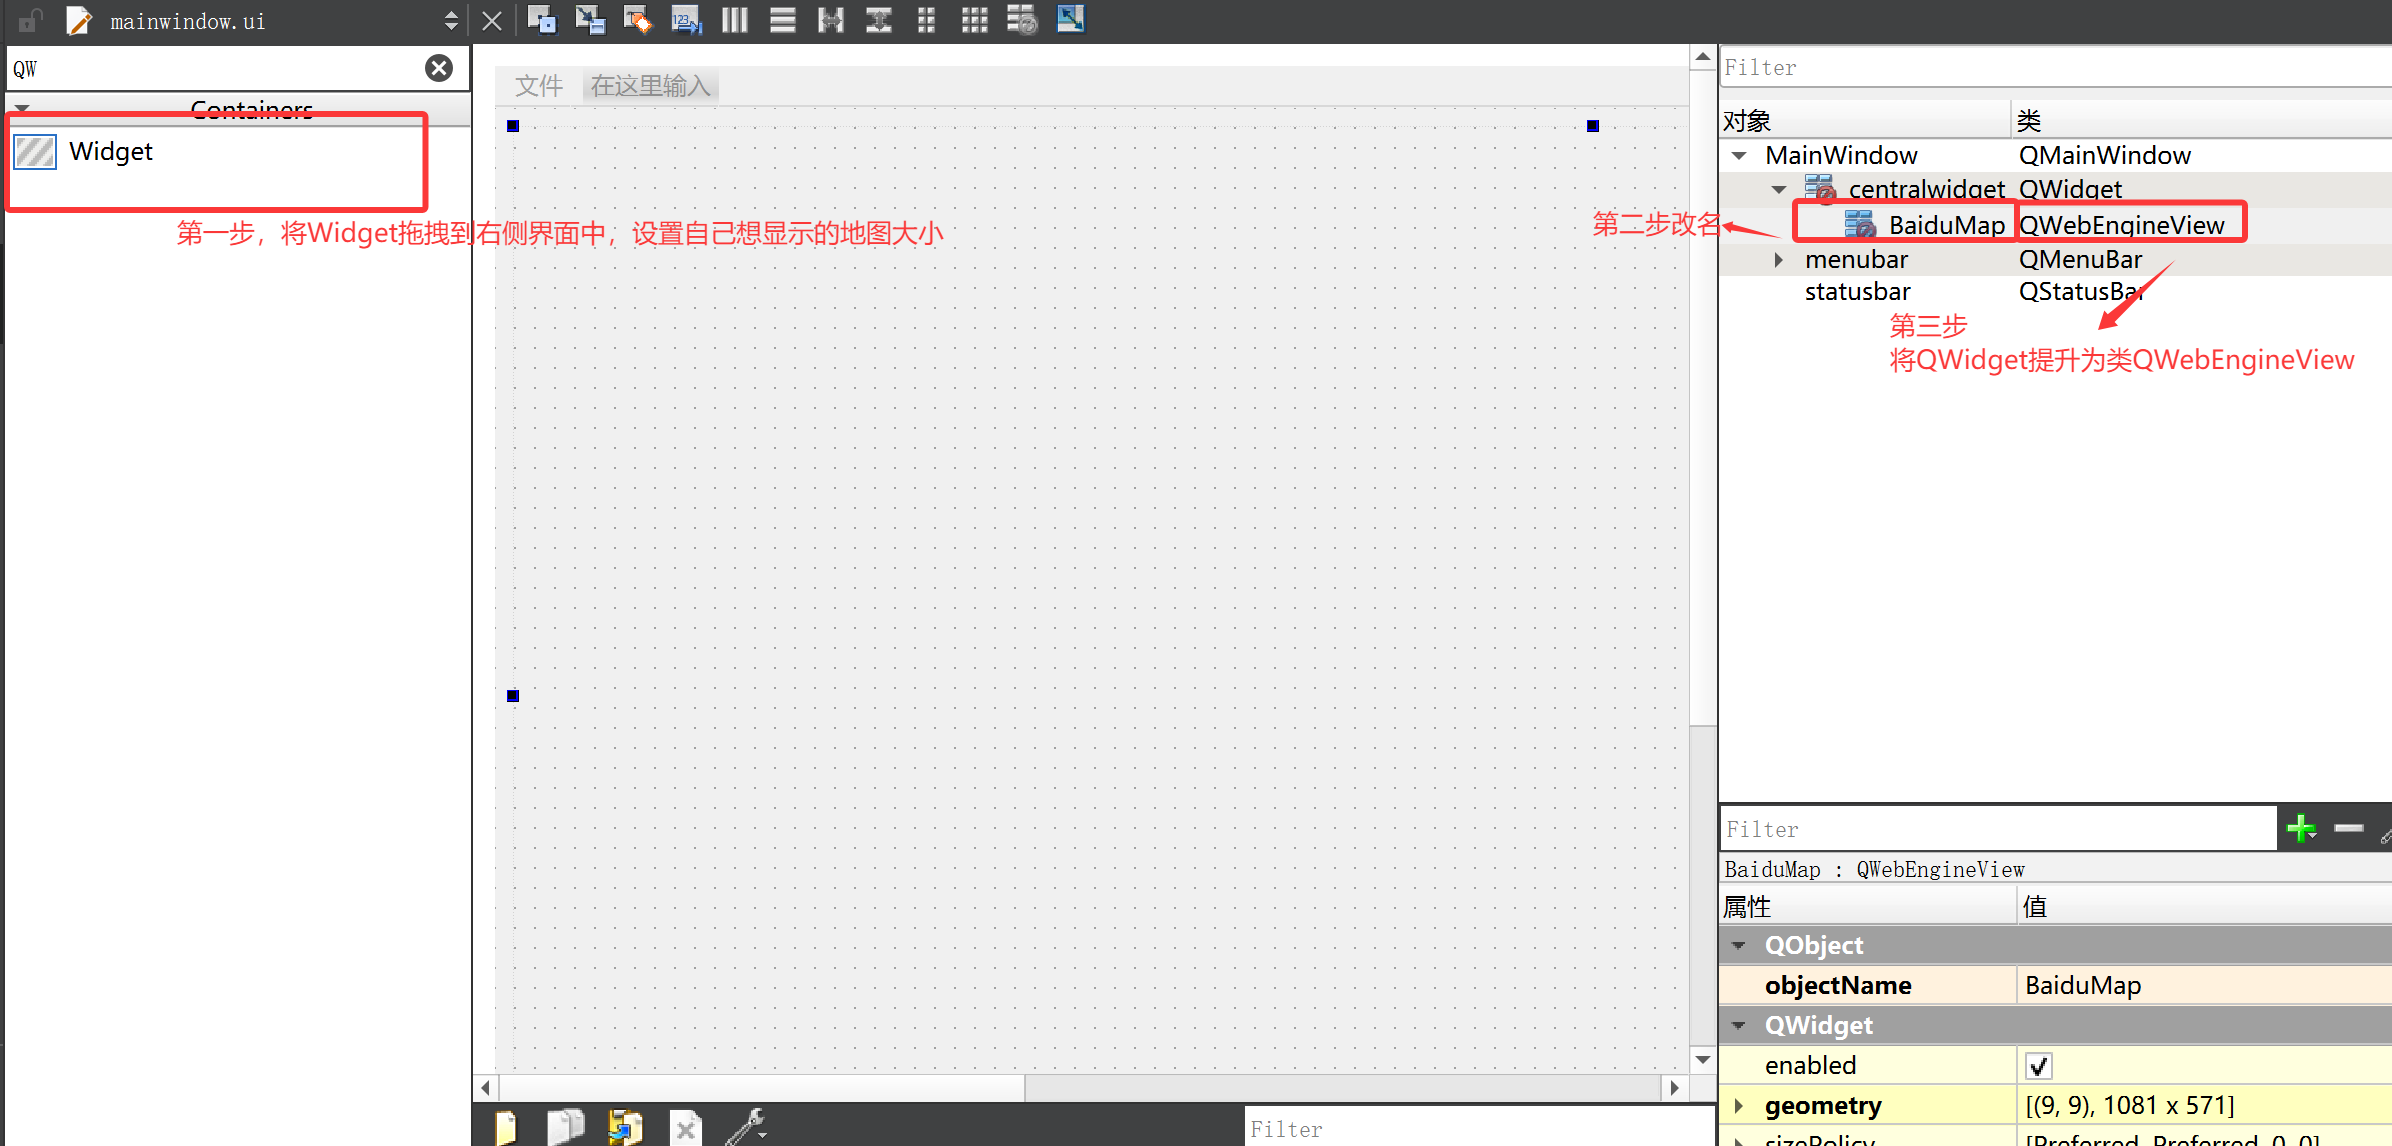Click the New action icon in Action Editor
This screenshot has width=2392, height=1146.
[507, 1128]
